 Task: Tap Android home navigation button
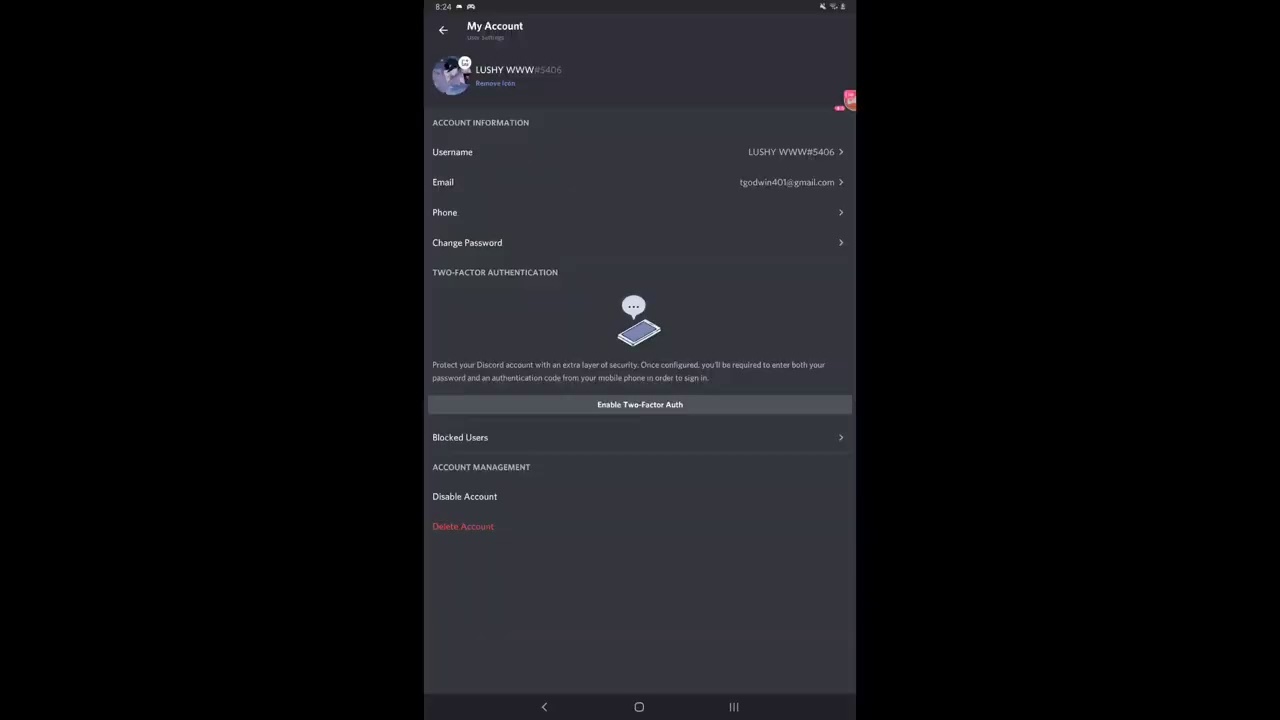[x=639, y=707]
